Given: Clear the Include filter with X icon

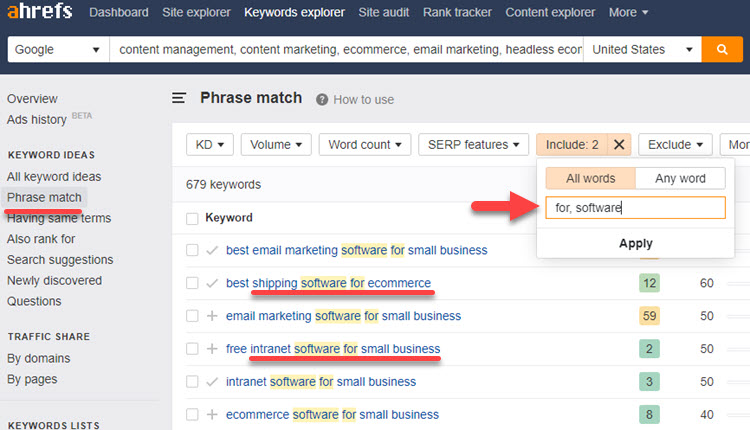Looking at the screenshot, I should pyautogui.click(x=619, y=144).
